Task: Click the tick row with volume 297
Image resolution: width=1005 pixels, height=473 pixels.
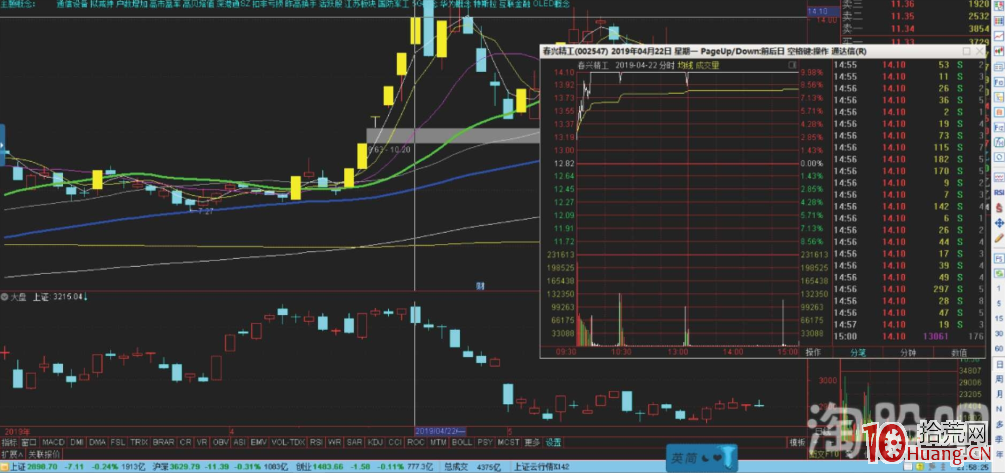Action: click(x=909, y=289)
